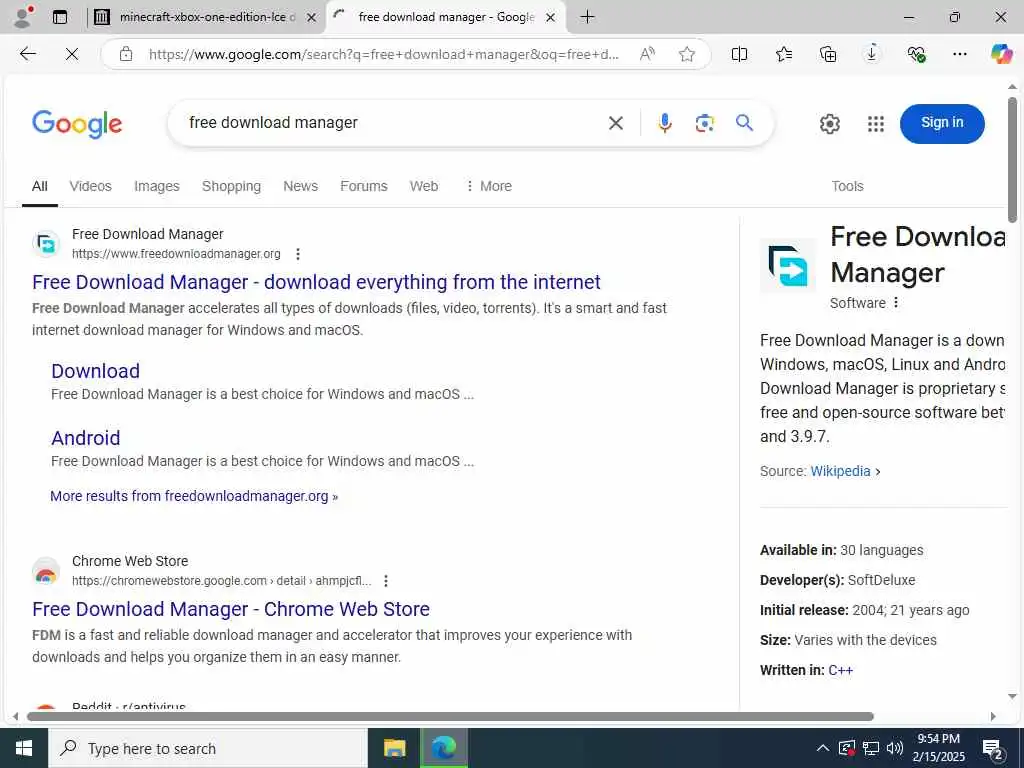1024x768 pixels.
Task: Click the taskbar search box
Action: [x=208, y=748]
